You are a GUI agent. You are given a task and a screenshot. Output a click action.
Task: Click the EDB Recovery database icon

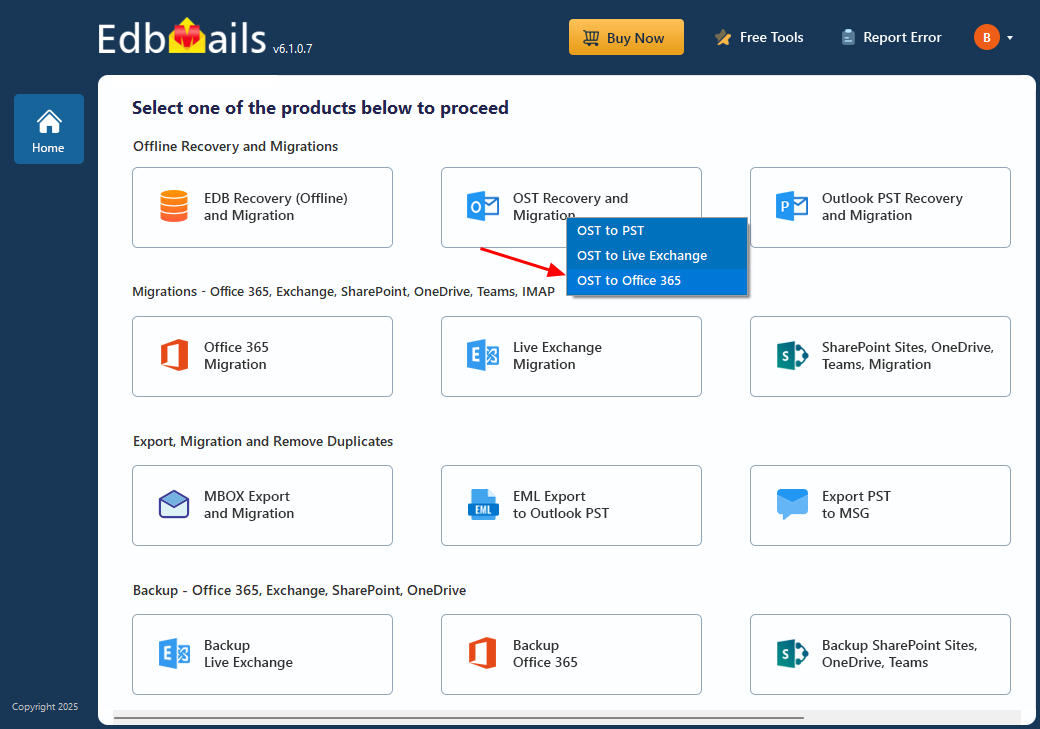[174, 206]
